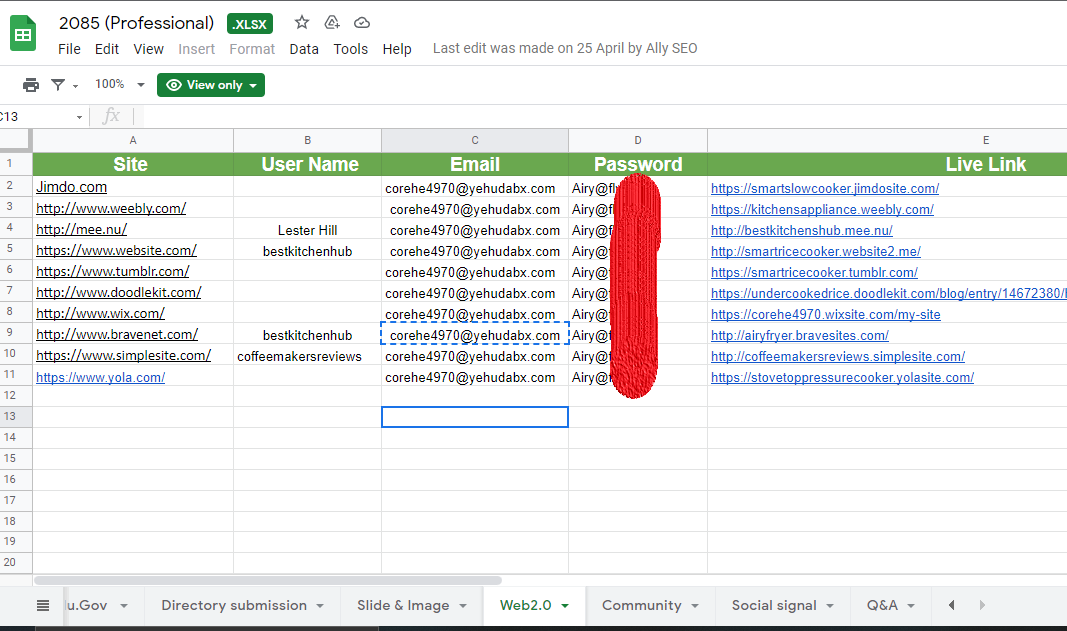The height and width of the screenshot is (631, 1067).
Task: Click the move-to-folder icon
Action: click(x=331, y=21)
